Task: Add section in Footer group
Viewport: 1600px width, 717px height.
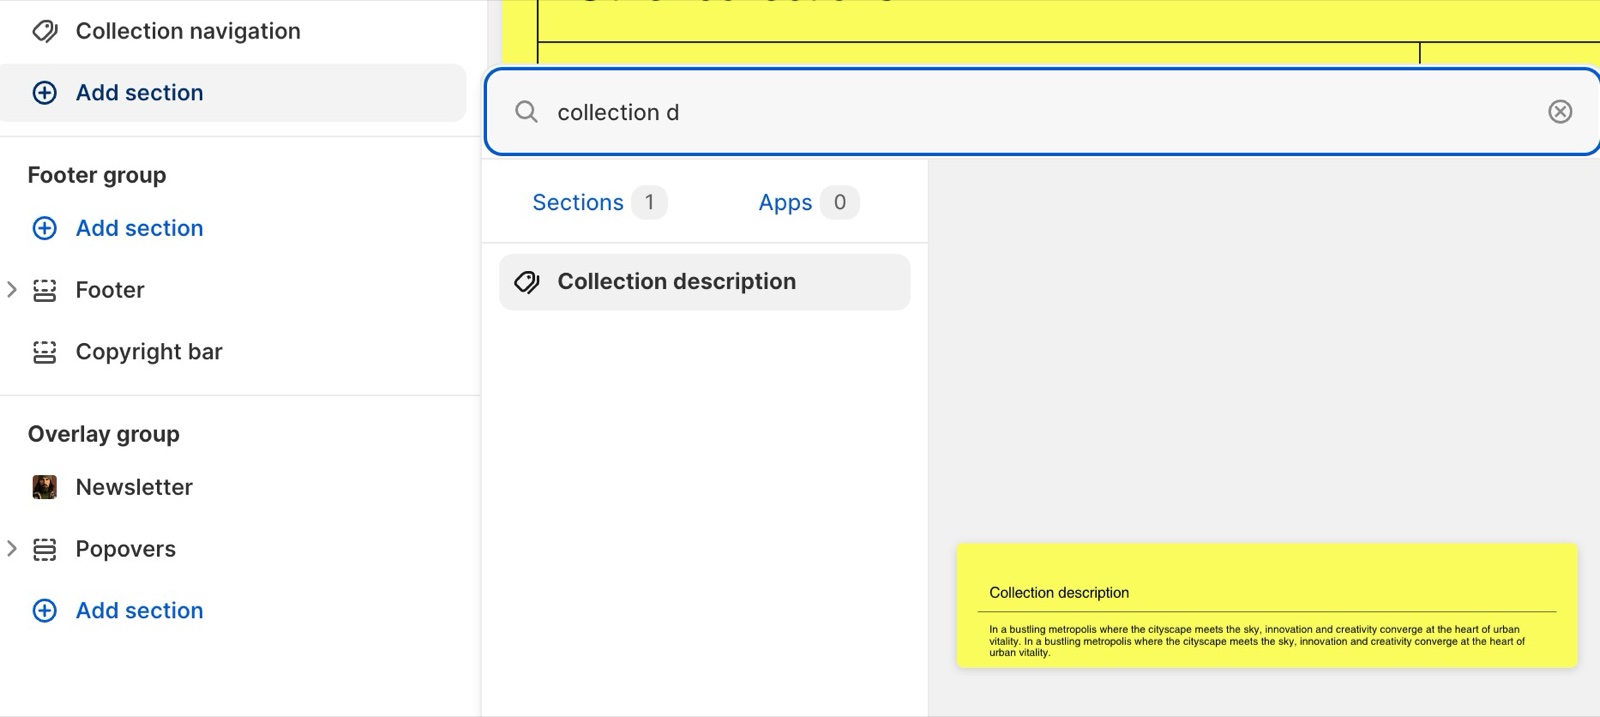Action: (139, 228)
